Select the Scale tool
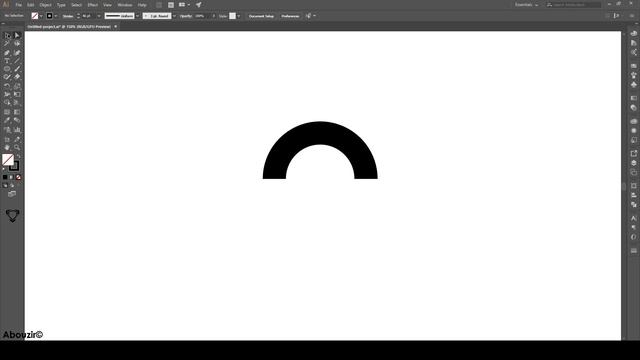The height and width of the screenshot is (360, 640). pyautogui.click(x=17, y=86)
